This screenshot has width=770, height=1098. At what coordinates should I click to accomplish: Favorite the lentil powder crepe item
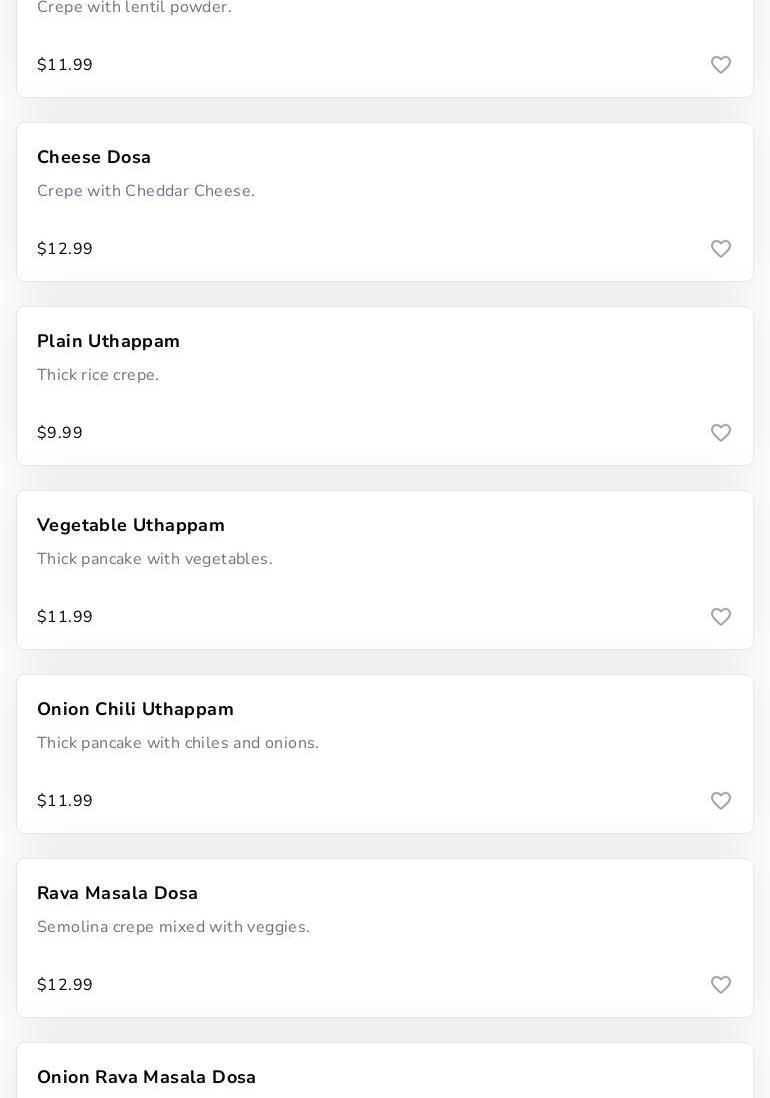coord(721,65)
